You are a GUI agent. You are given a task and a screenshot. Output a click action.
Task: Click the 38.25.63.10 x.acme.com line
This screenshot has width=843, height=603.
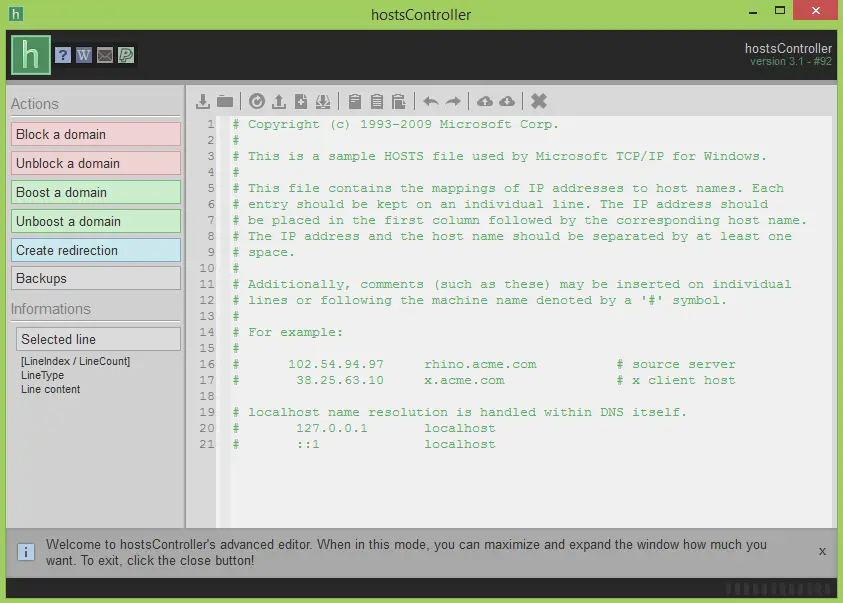(484, 381)
